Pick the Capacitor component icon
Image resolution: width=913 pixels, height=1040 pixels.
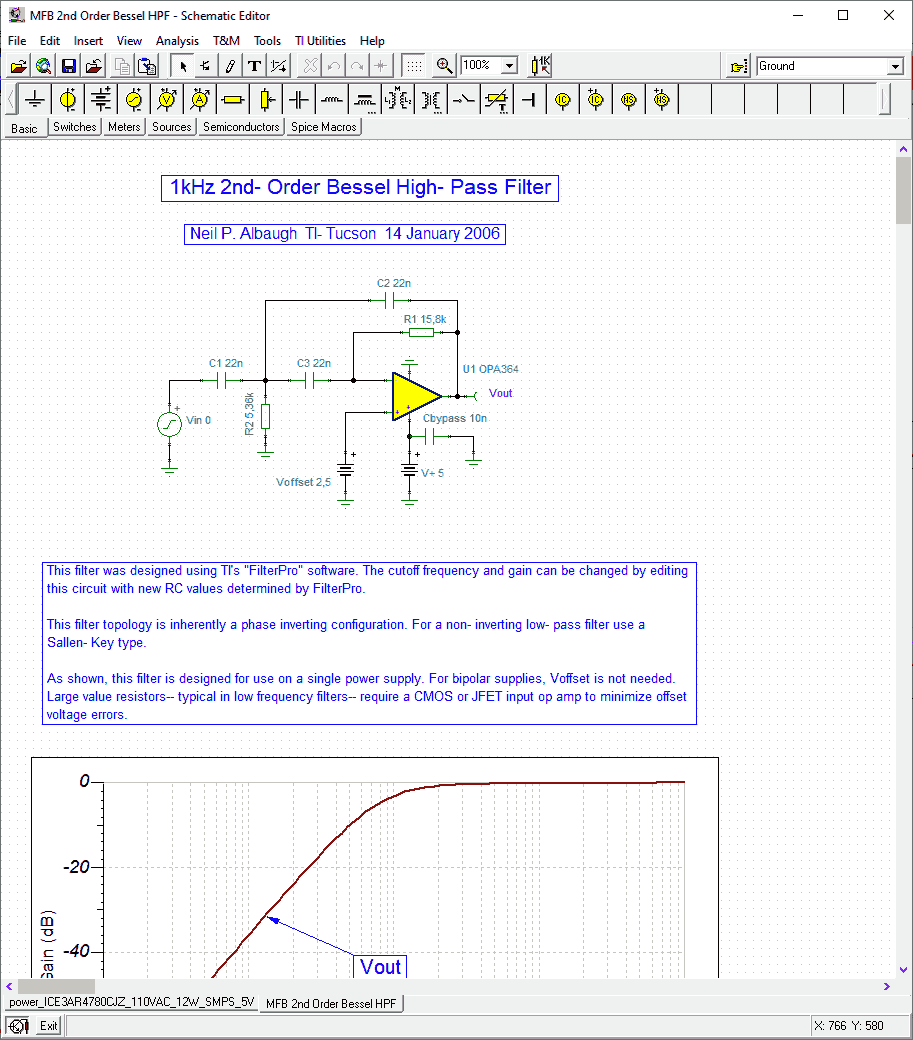click(298, 99)
